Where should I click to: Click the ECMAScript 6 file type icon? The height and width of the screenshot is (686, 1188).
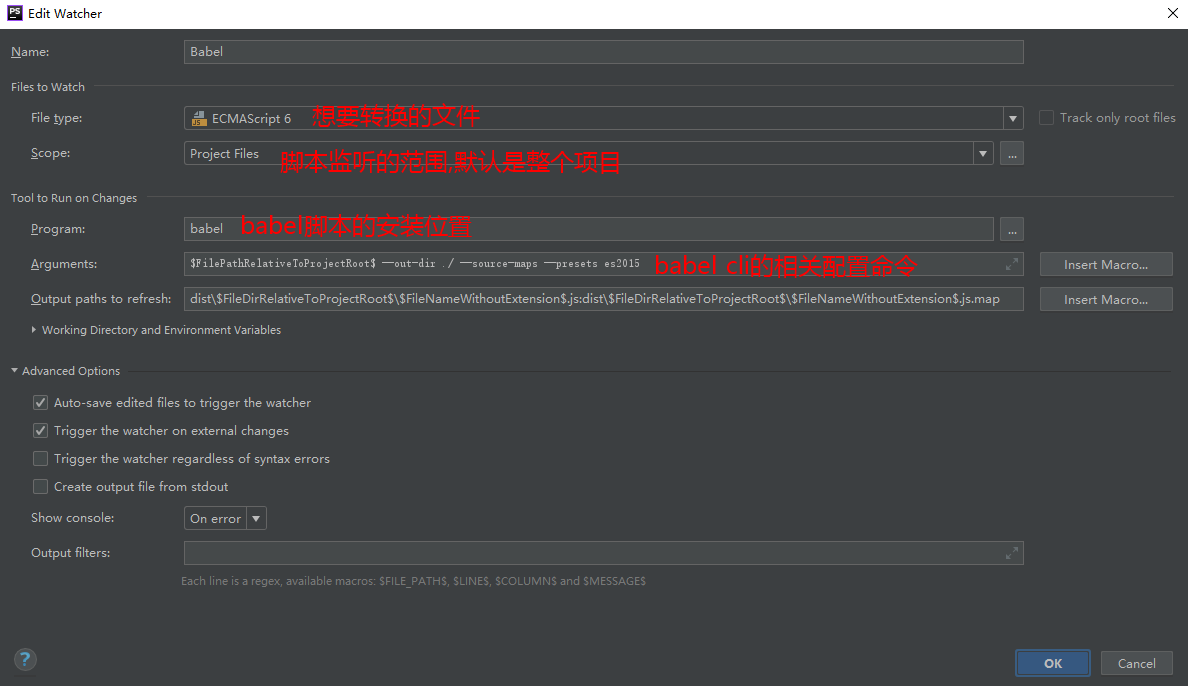pos(198,117)
